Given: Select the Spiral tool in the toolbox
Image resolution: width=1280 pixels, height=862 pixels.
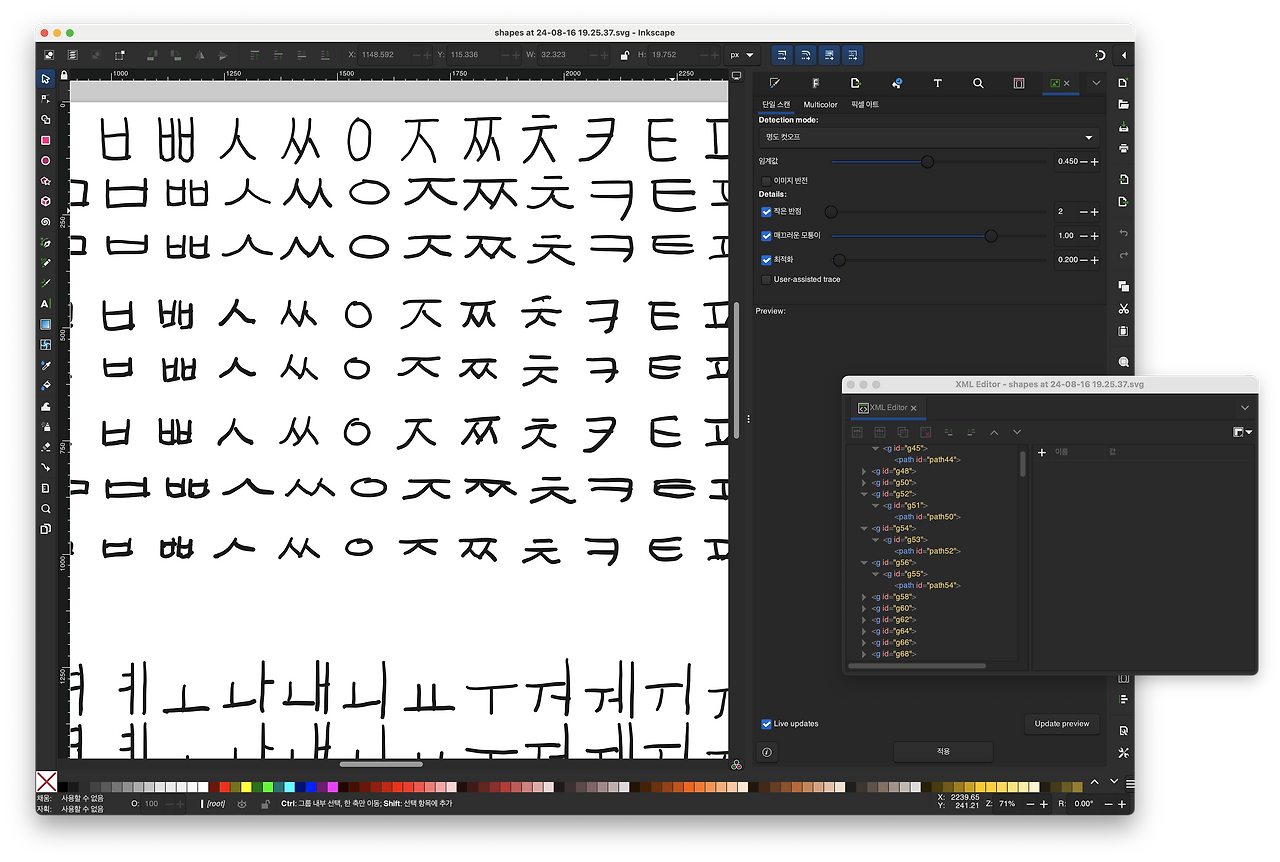Looking at the screenshot, I should tap(45, 222).
